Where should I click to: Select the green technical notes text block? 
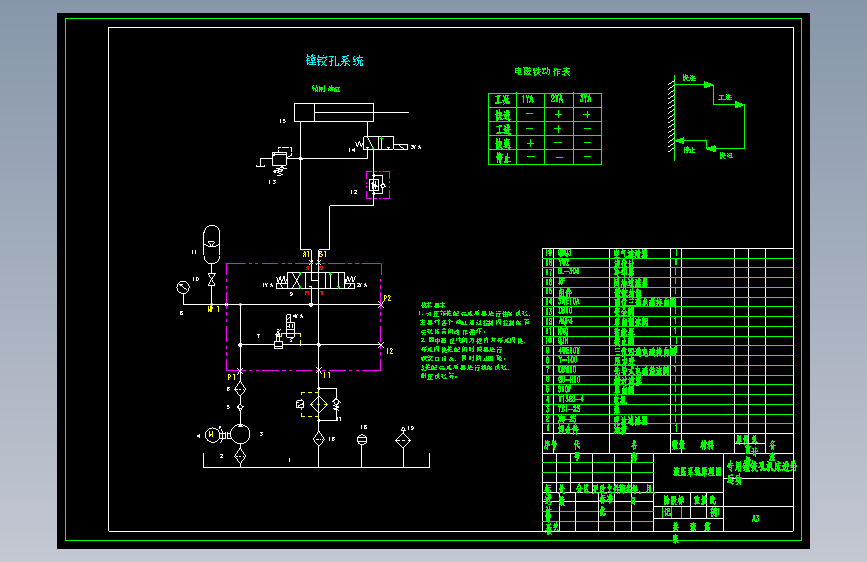pos(474,340)
